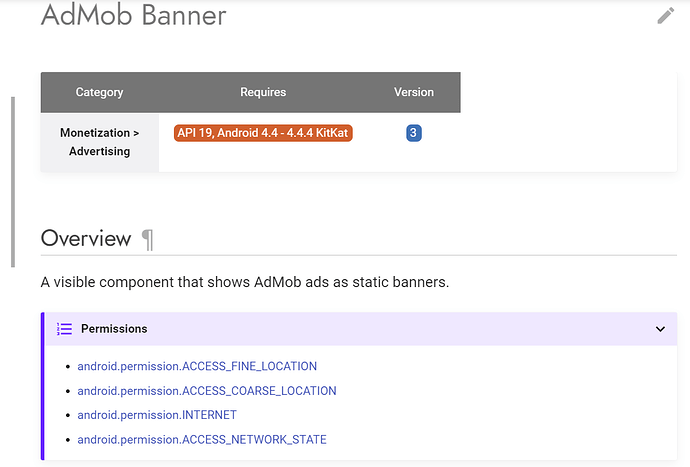Click the Overview section heading
The height and width of the screenshot is (467, 690).
click(x=86, y=239)
